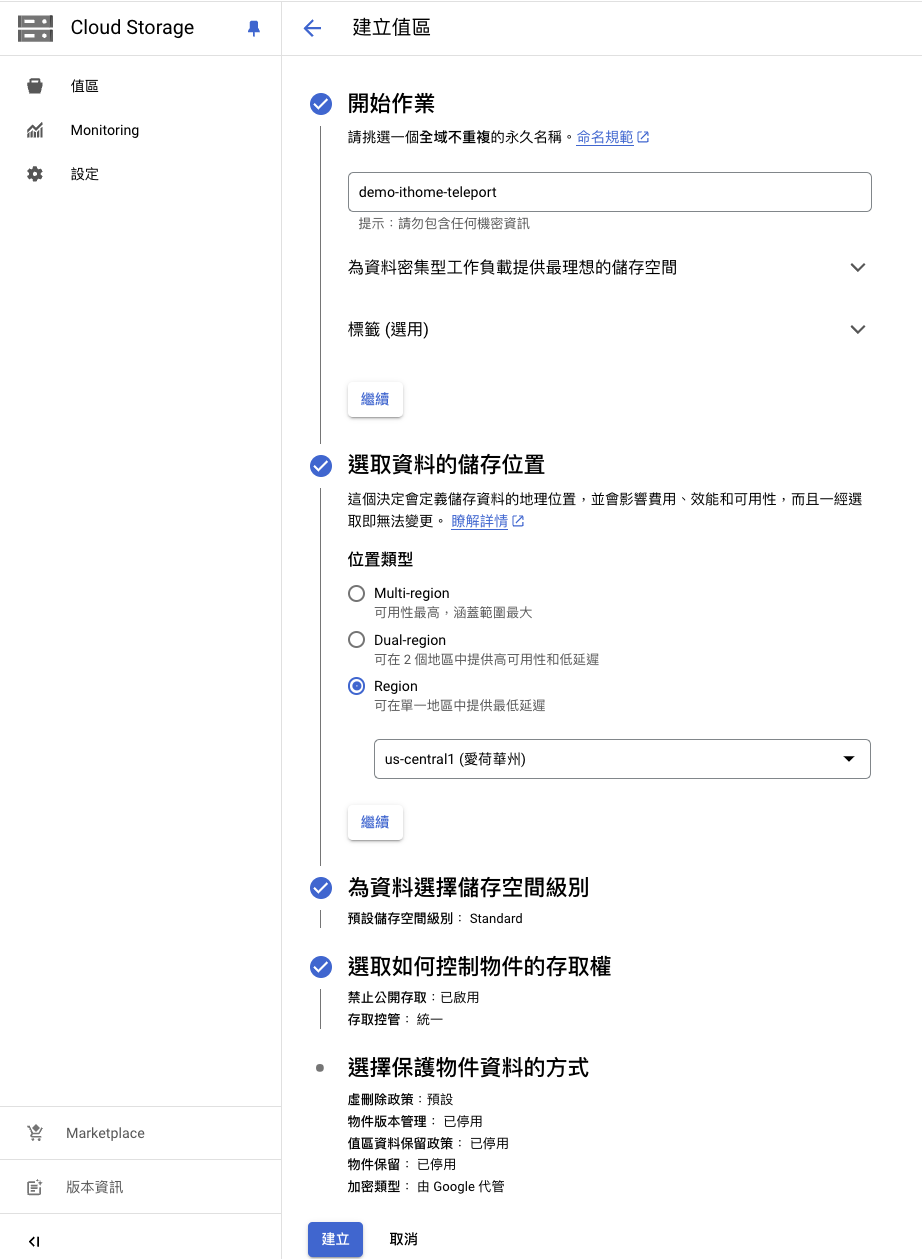Click the check icon beside 選取如何控制物件的存取權
Viewport: 922px width, 1259px height.
321,966
